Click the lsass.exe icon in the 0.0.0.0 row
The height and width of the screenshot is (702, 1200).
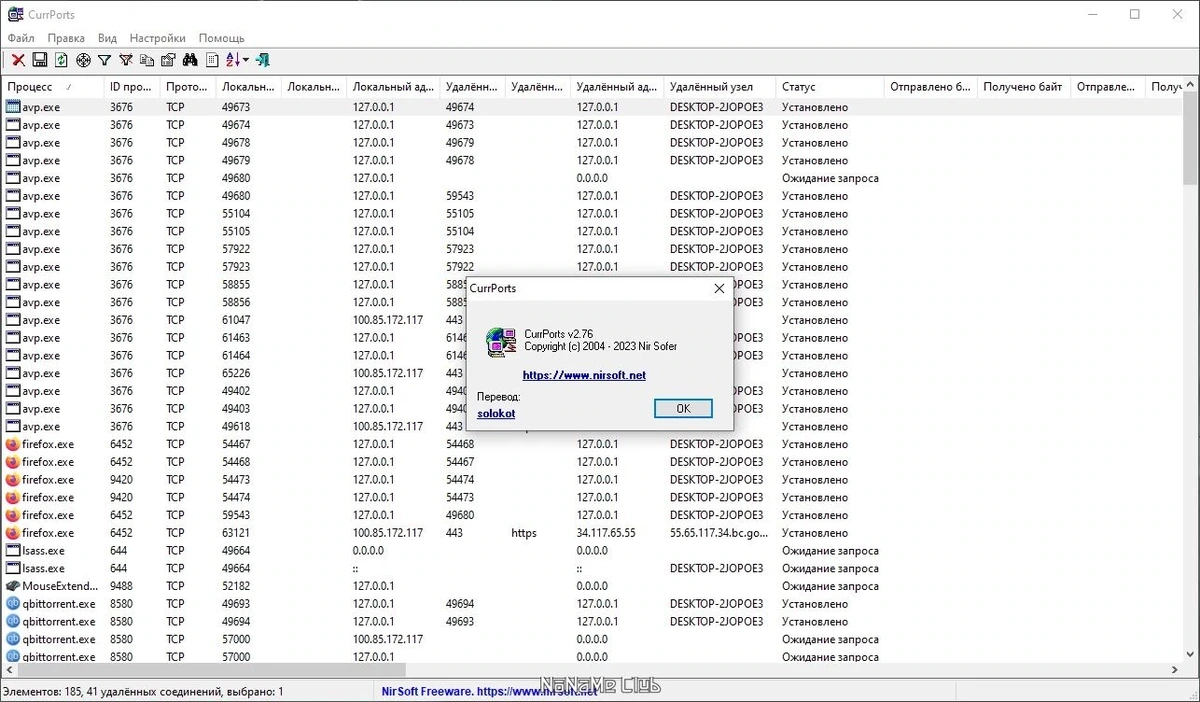(13, 551)
